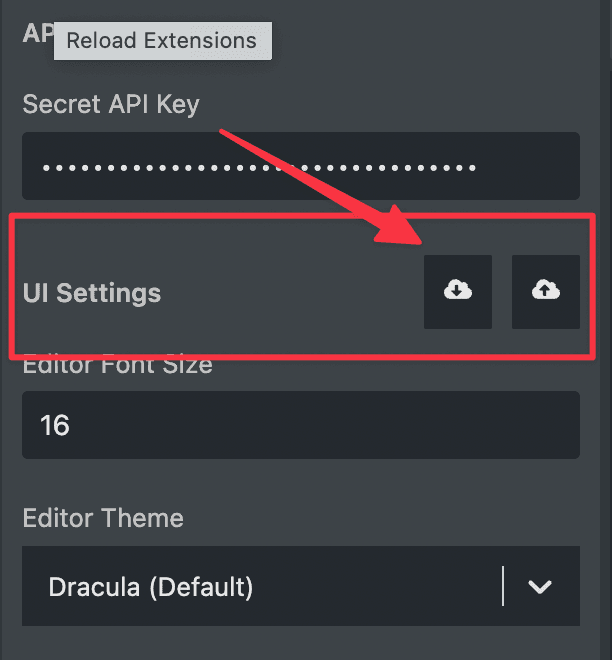Click the vertical divider beside the chevron
This screenshot has width=612, height=660.
[503, 586]
